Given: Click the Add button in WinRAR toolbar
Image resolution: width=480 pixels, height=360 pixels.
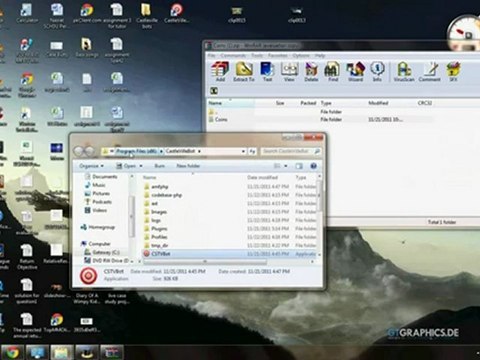Looking at the screenshot, I should (220, 71).
